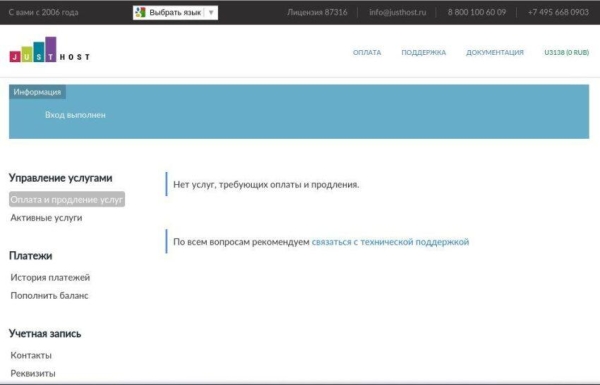This screenshot has height=385, width=600.
Task: Select Оплата и продление услуг sidebar item
Action: coord(67,199)
